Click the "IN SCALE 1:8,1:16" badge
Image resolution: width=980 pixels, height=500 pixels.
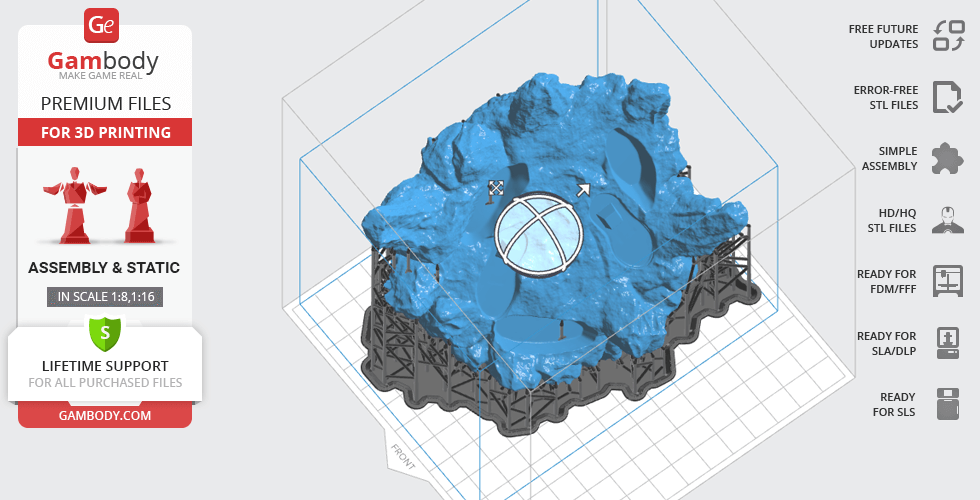pos(105,296)
